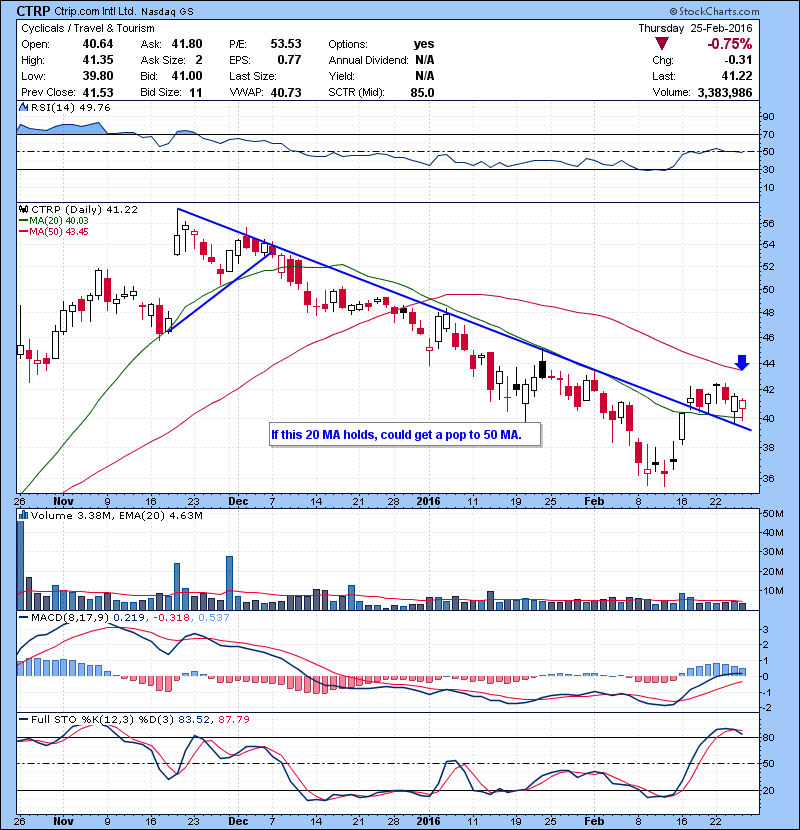Click the CTRP ticker symbol in header
The height and width of the screenshot is (830, 800).
click(33, 11)
